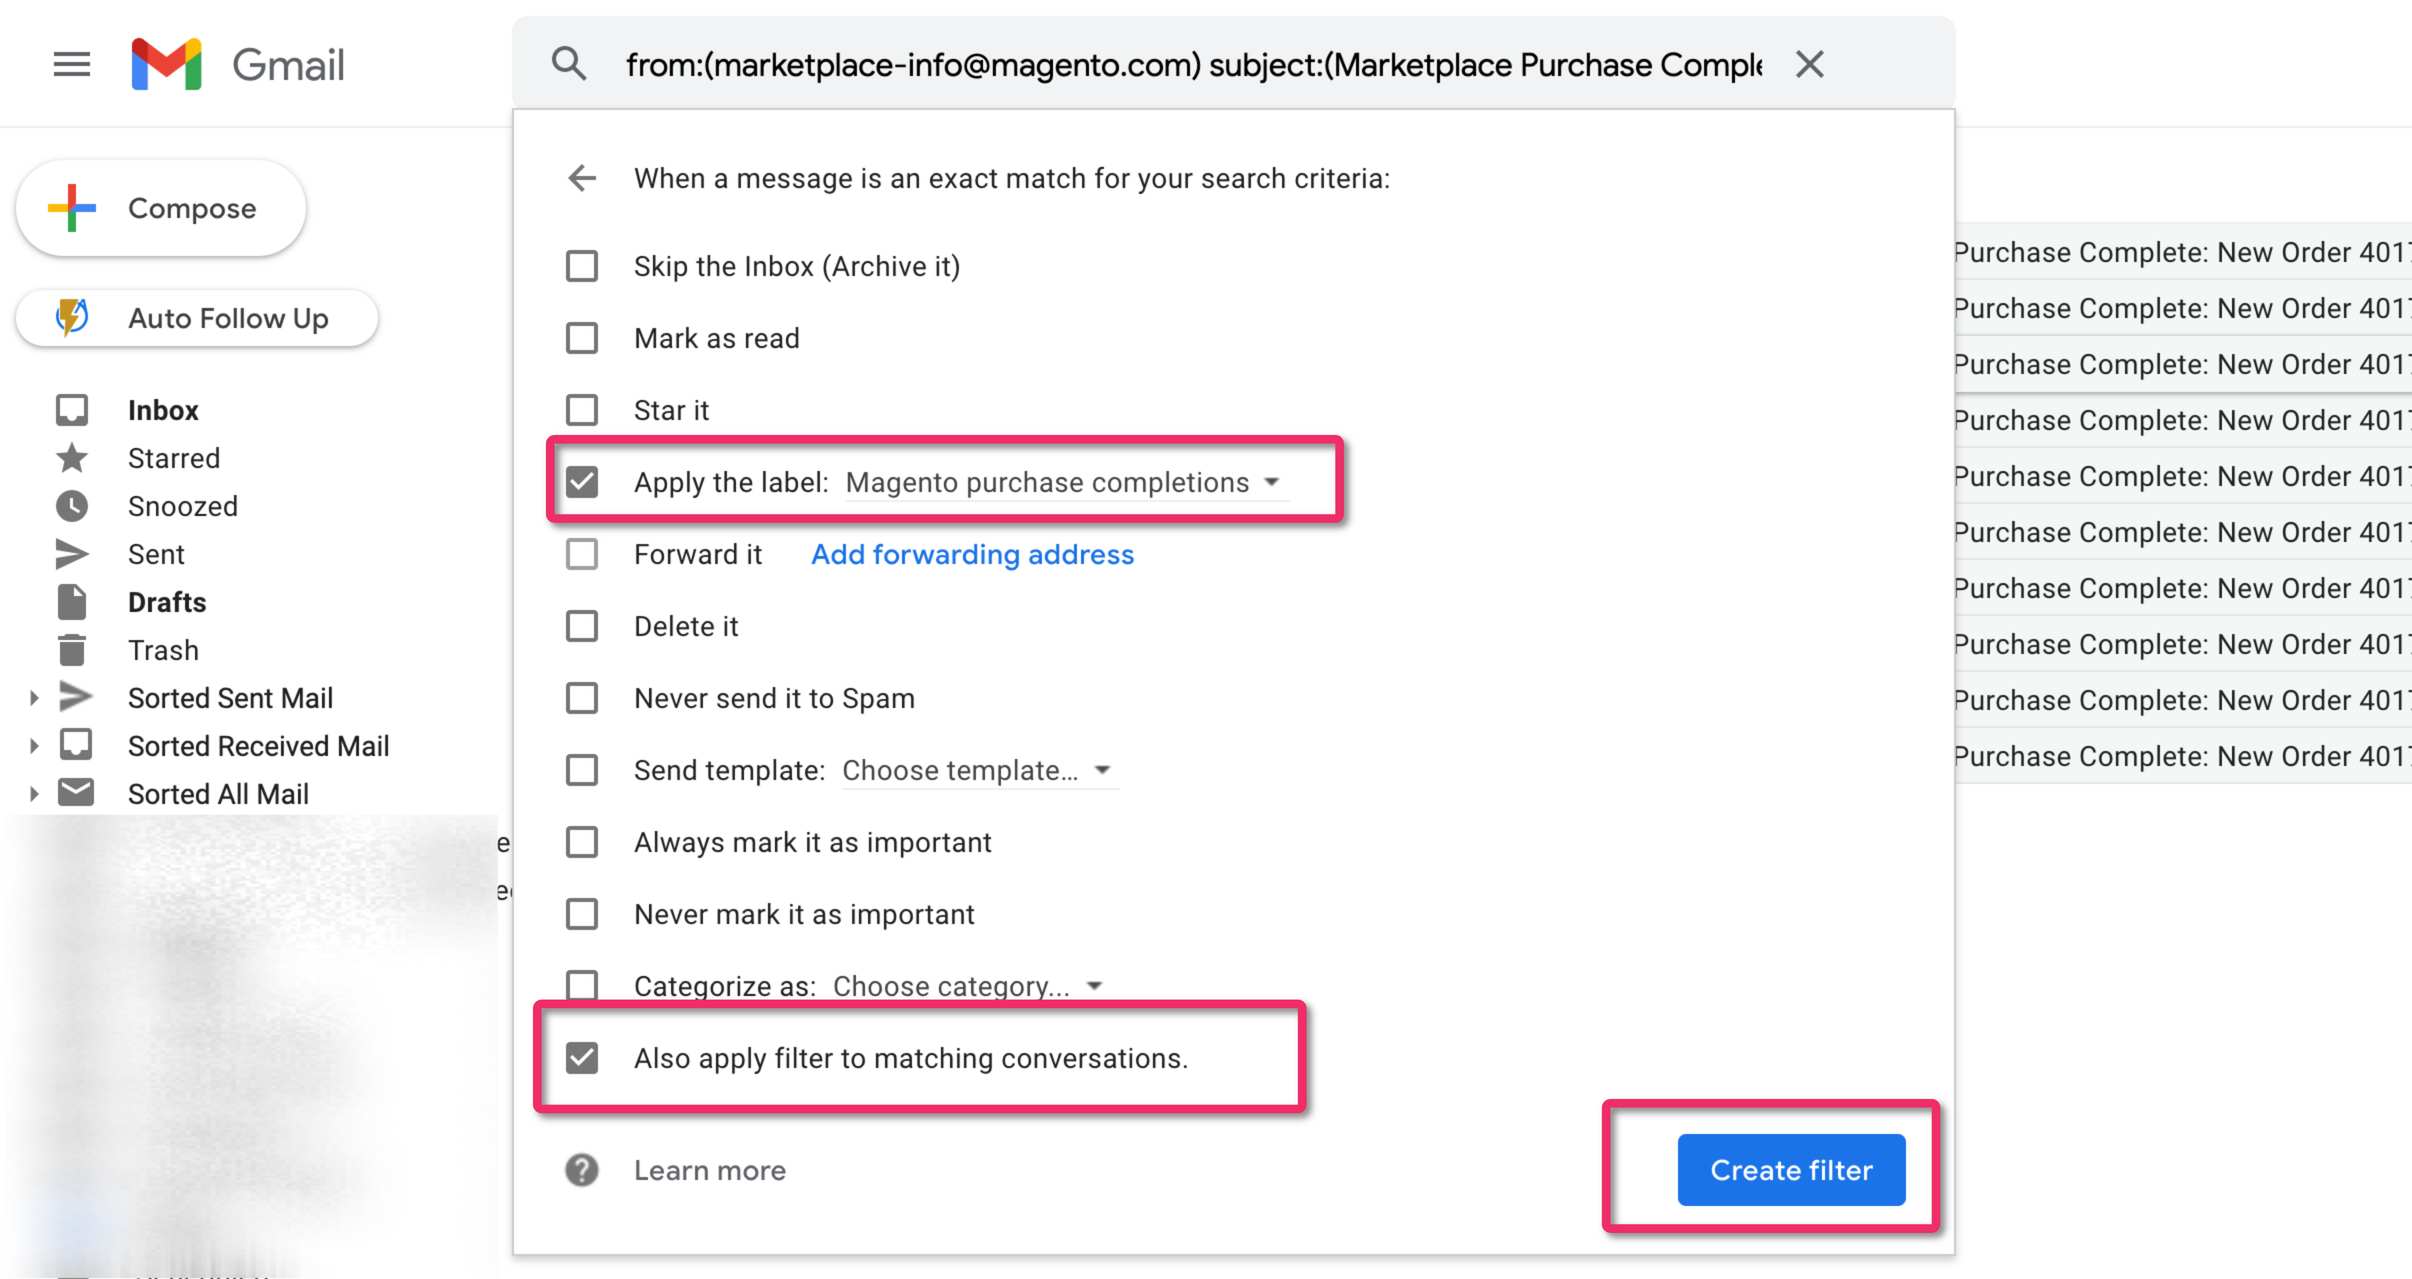Click the Compose button

pyautogui.click(x=161, y=208)
